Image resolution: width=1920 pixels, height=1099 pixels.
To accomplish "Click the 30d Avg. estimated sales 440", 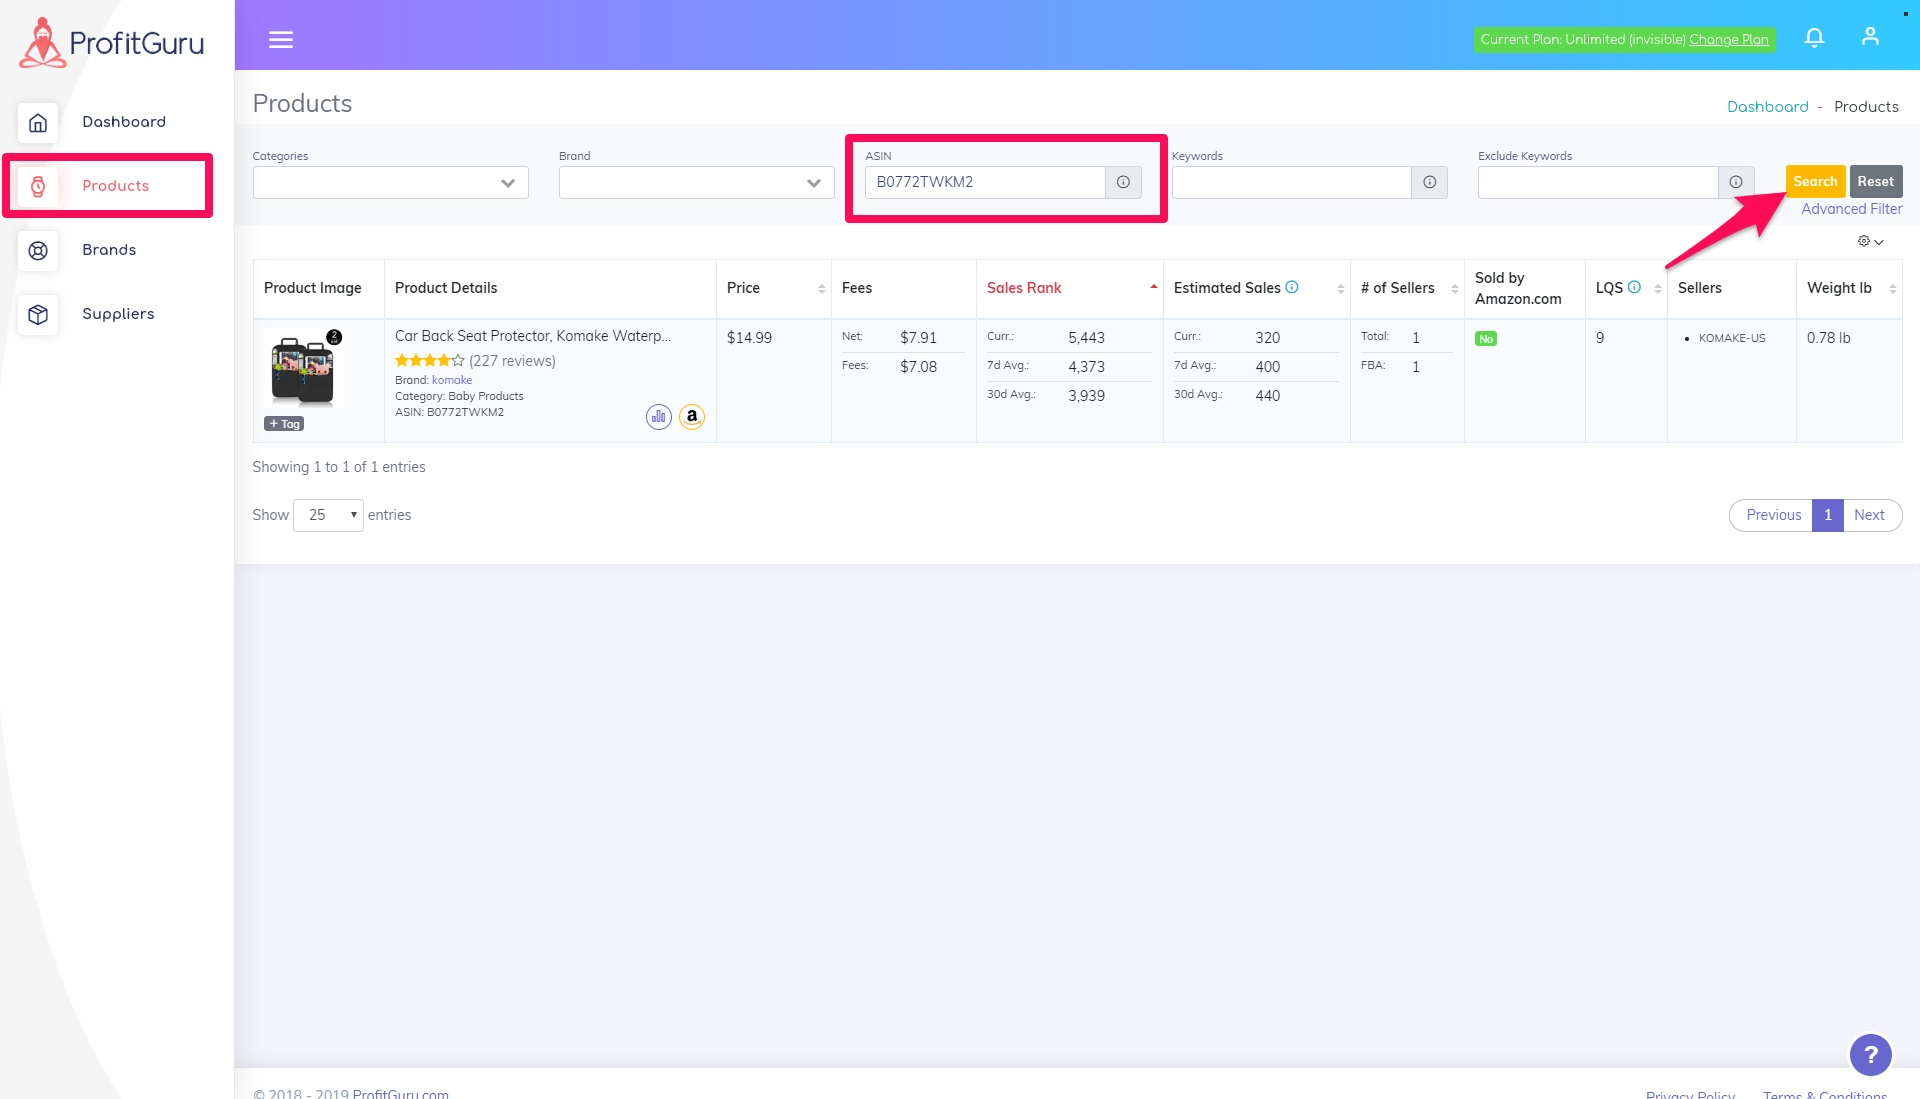I will (1267, 396).
